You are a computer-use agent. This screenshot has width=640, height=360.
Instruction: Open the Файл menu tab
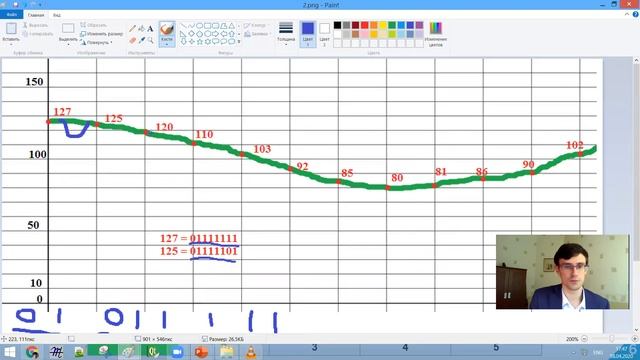point(11,15)
